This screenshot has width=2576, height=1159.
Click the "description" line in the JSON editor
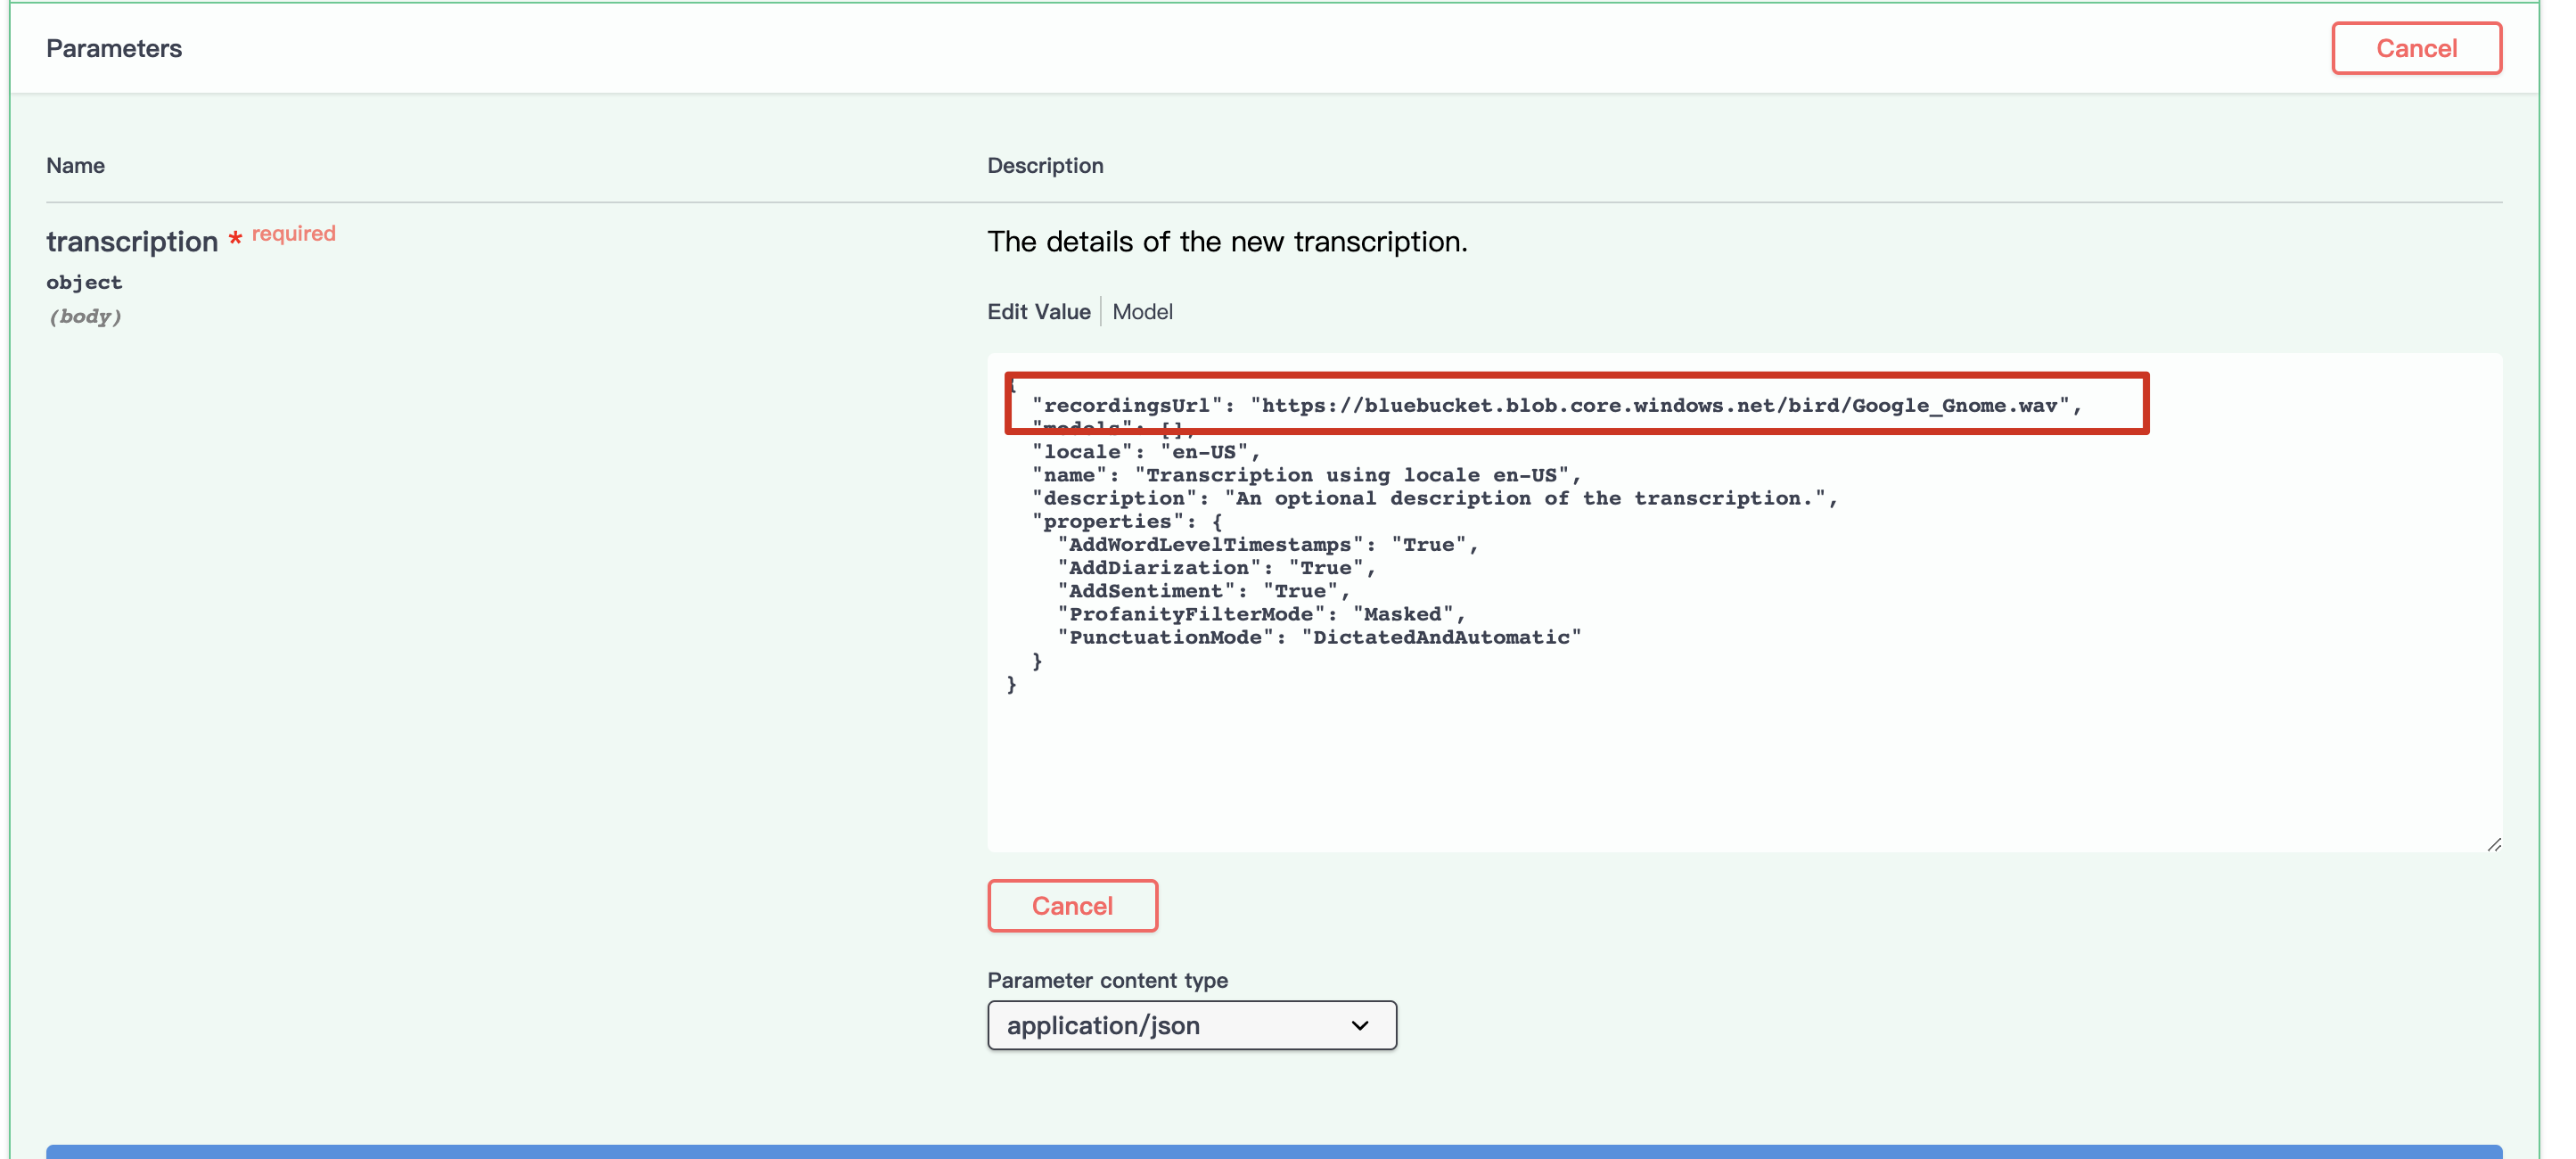point(1434,498)
